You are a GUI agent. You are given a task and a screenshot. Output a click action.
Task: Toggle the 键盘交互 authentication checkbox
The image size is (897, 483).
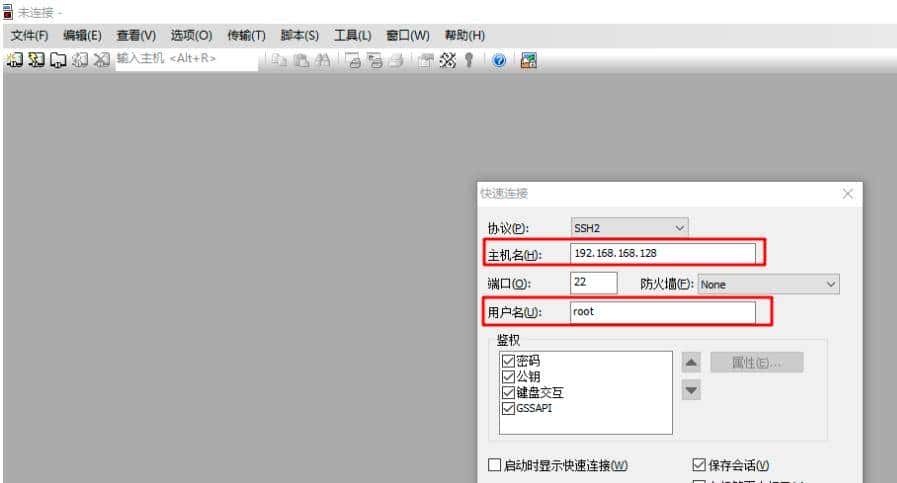point(508,393)
